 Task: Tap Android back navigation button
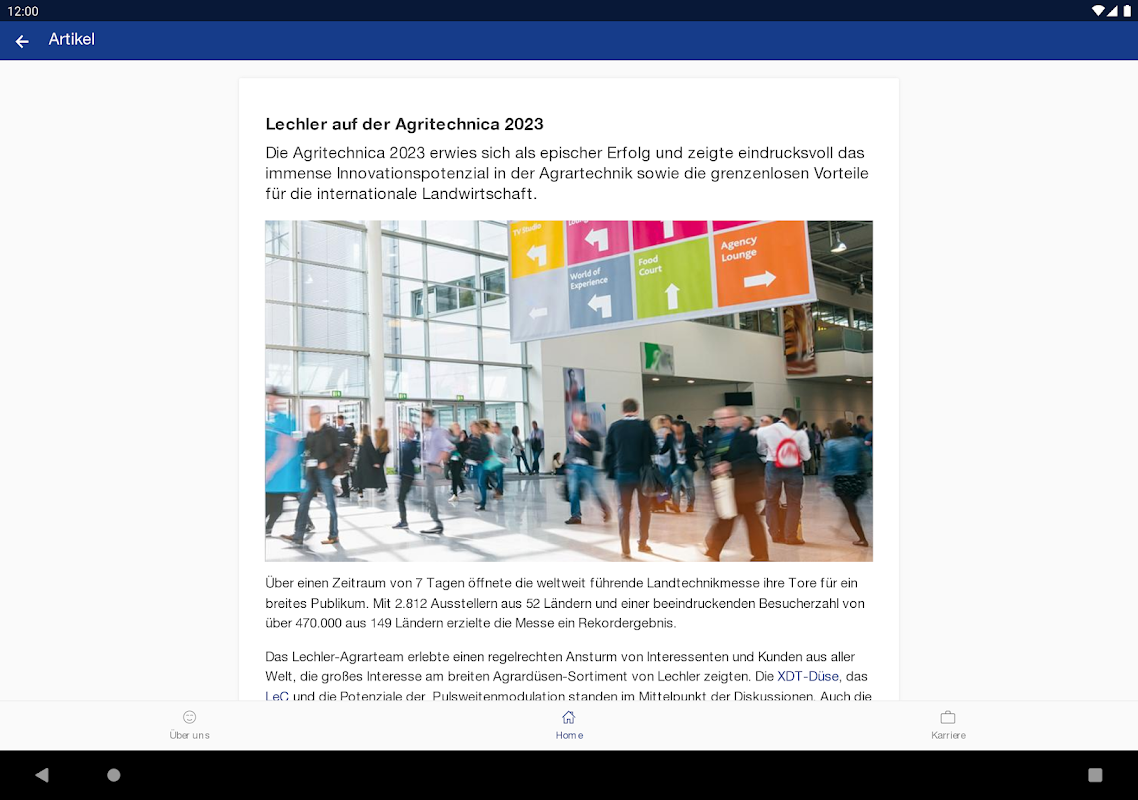[x=42, y=775]
